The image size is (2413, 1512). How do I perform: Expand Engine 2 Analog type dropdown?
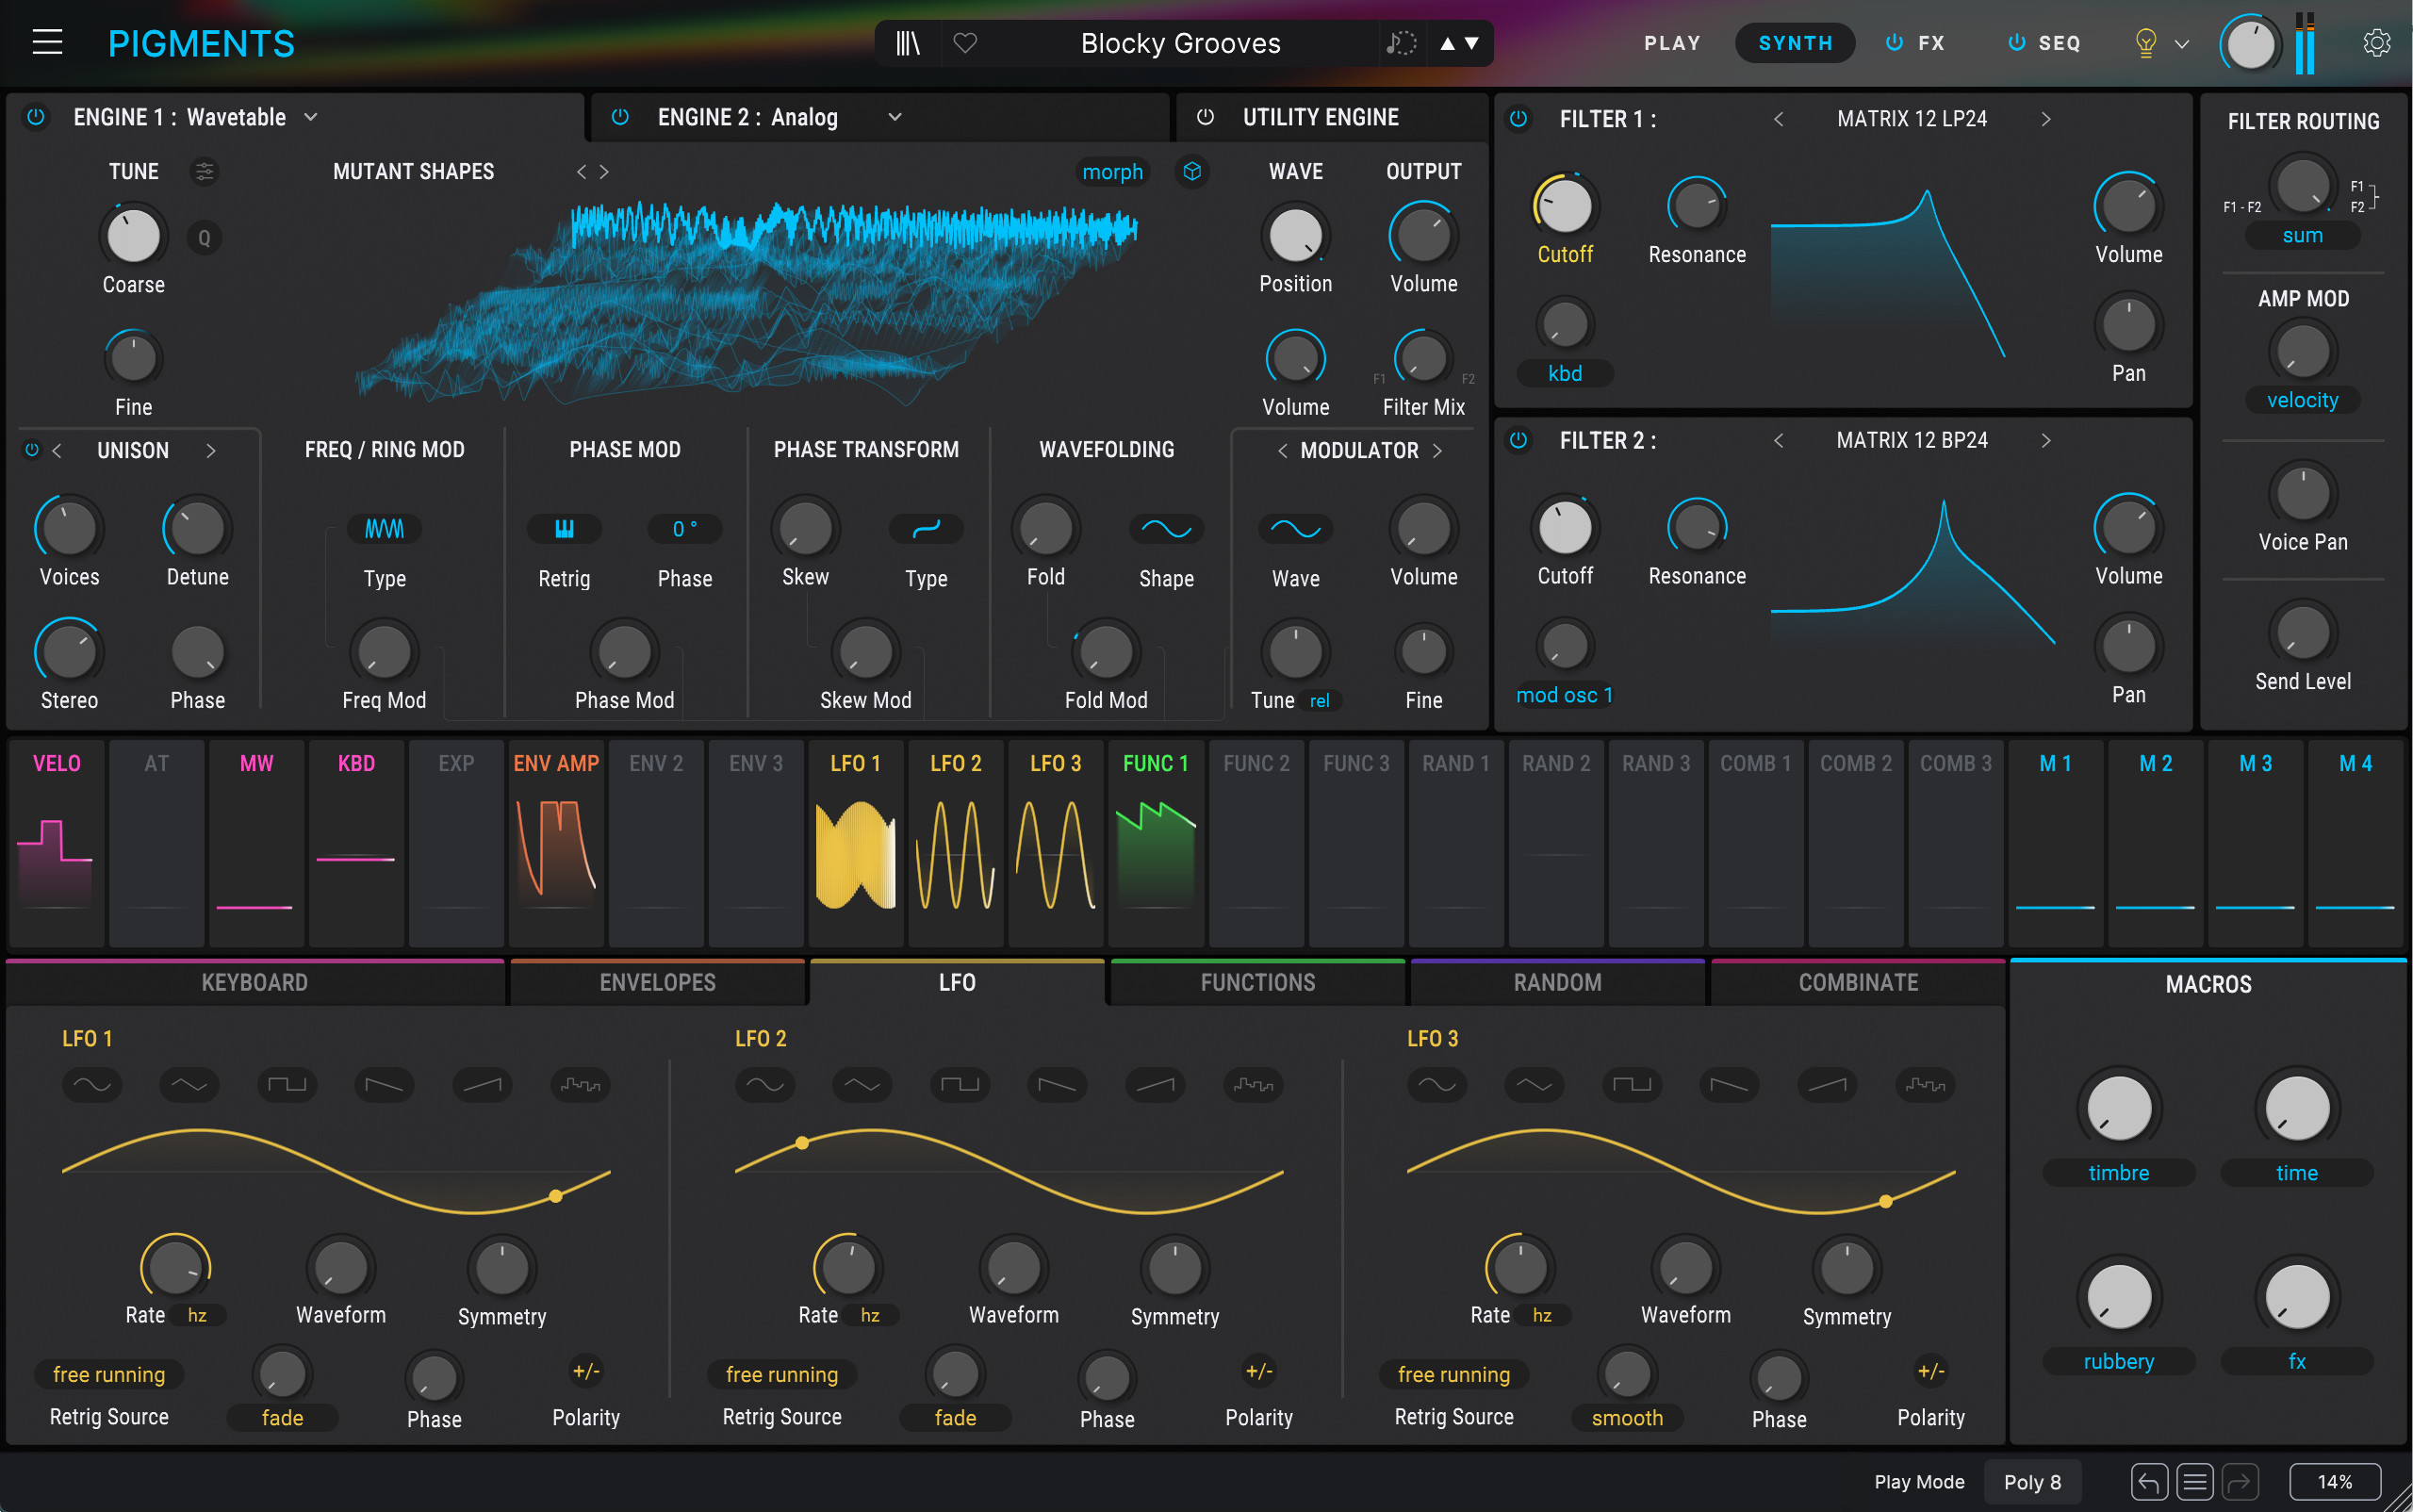[x=895, y=117]
